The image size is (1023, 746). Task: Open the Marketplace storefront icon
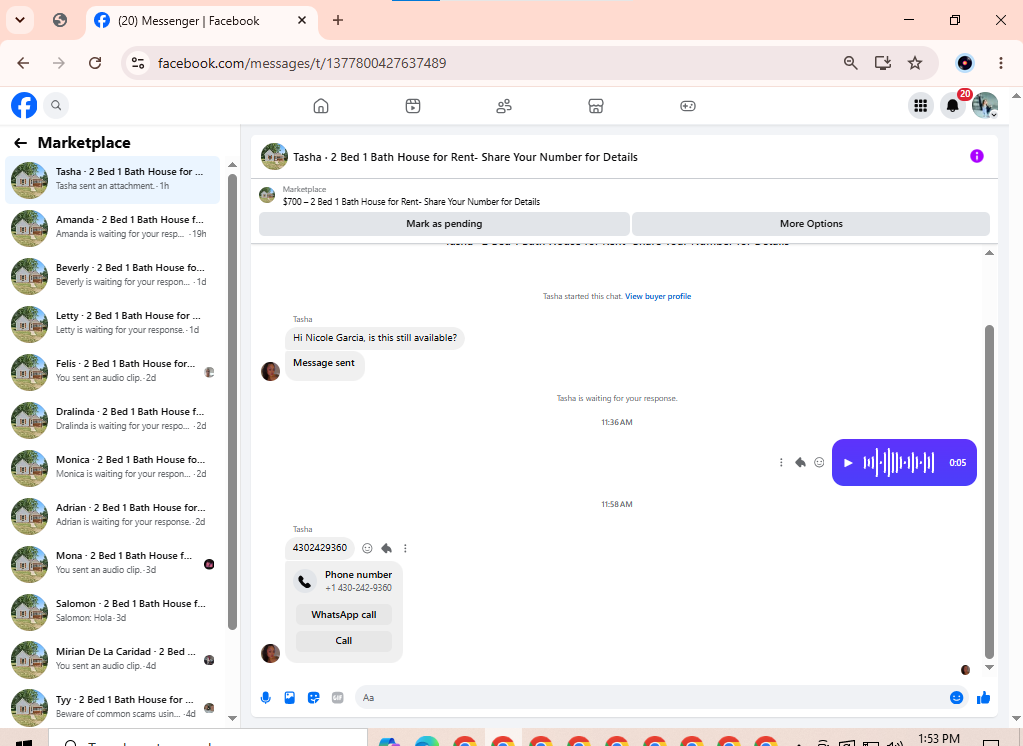[596, 106]
